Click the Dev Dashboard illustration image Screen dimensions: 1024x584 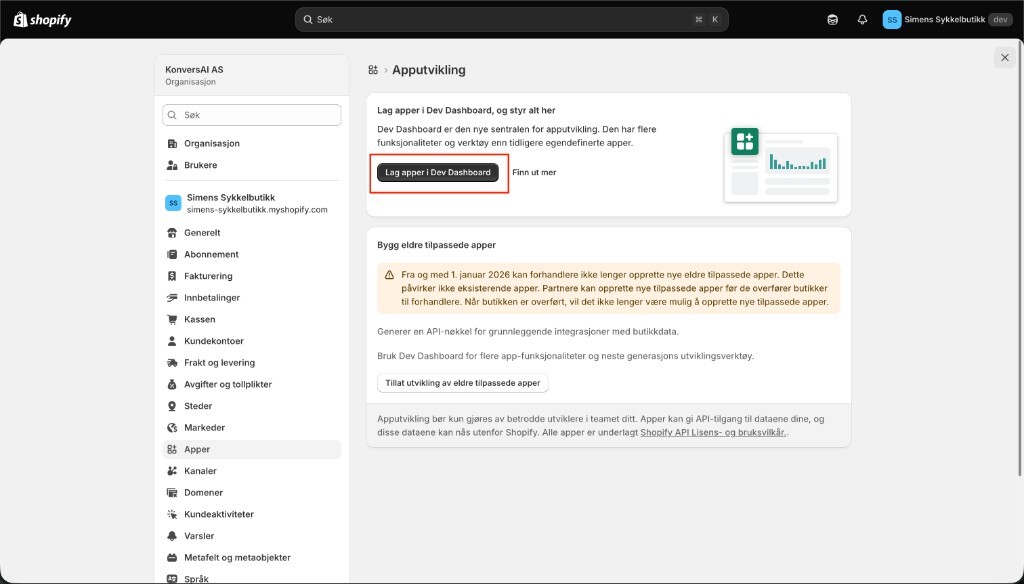click(x=781, y=165)
